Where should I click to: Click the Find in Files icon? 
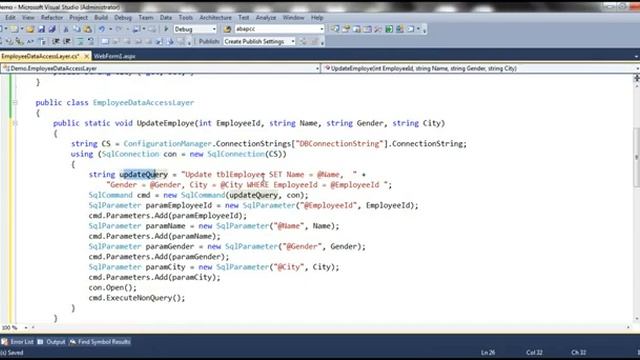point(227,29)
